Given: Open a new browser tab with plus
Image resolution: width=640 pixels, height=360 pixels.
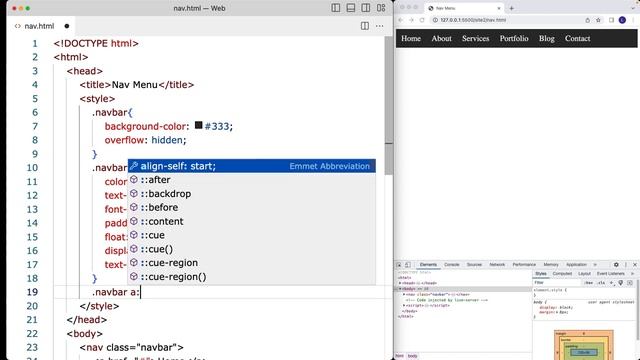Looking at the screenshot, I should [x=511, y=8].
